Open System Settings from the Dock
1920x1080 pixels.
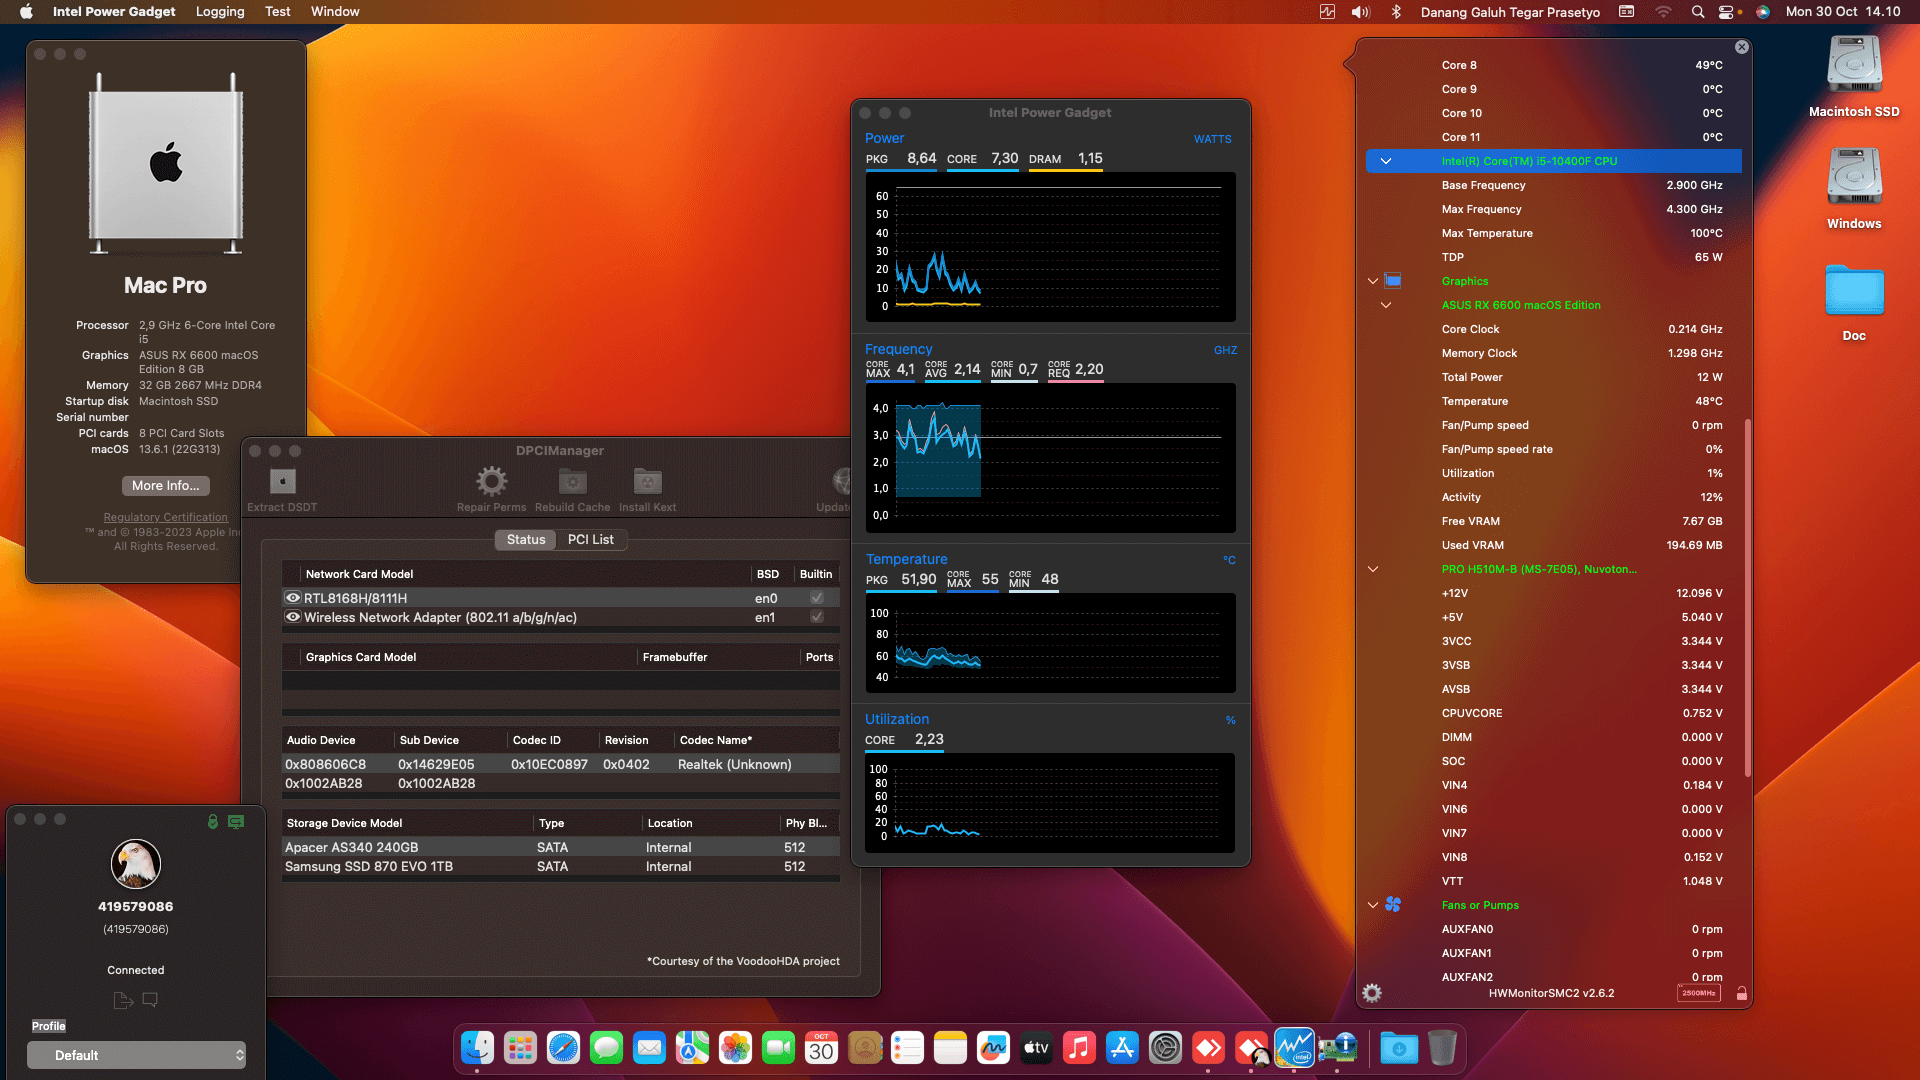[1165, 1048]
